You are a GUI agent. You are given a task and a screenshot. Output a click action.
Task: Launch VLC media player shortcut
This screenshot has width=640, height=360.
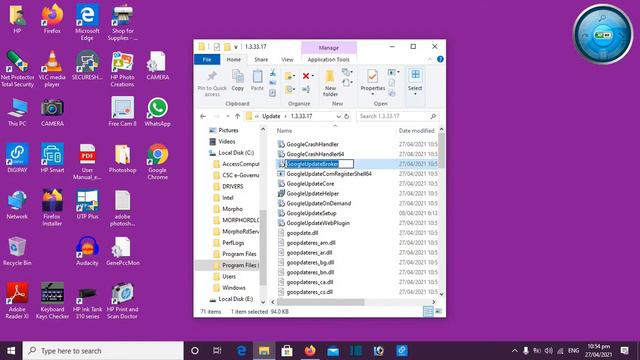52,68
